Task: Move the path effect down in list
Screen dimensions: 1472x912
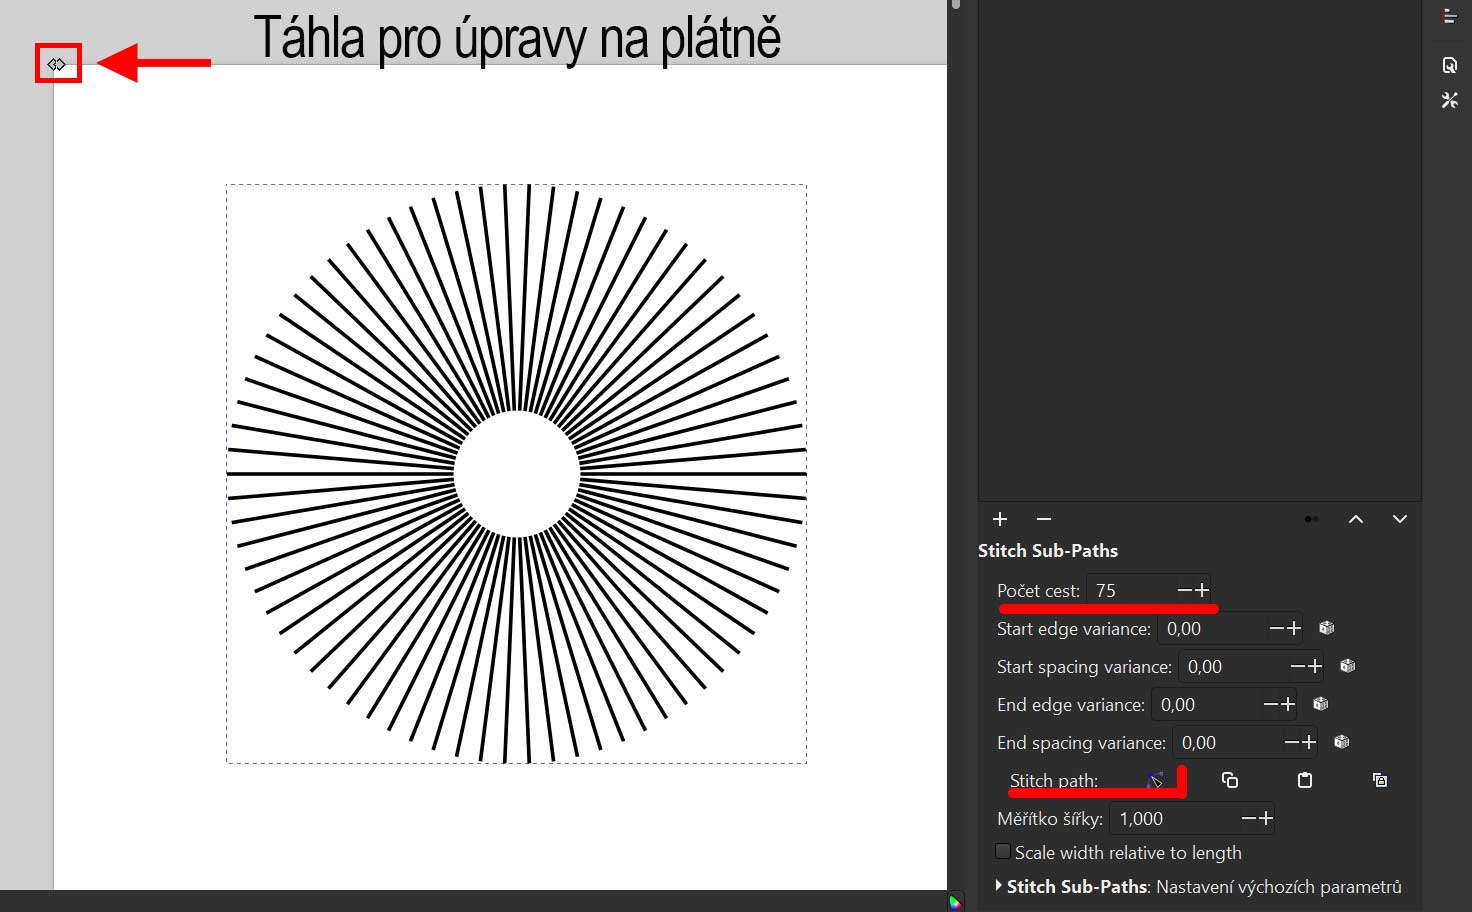Action: pyautogui.click(x=1399, y=519)
